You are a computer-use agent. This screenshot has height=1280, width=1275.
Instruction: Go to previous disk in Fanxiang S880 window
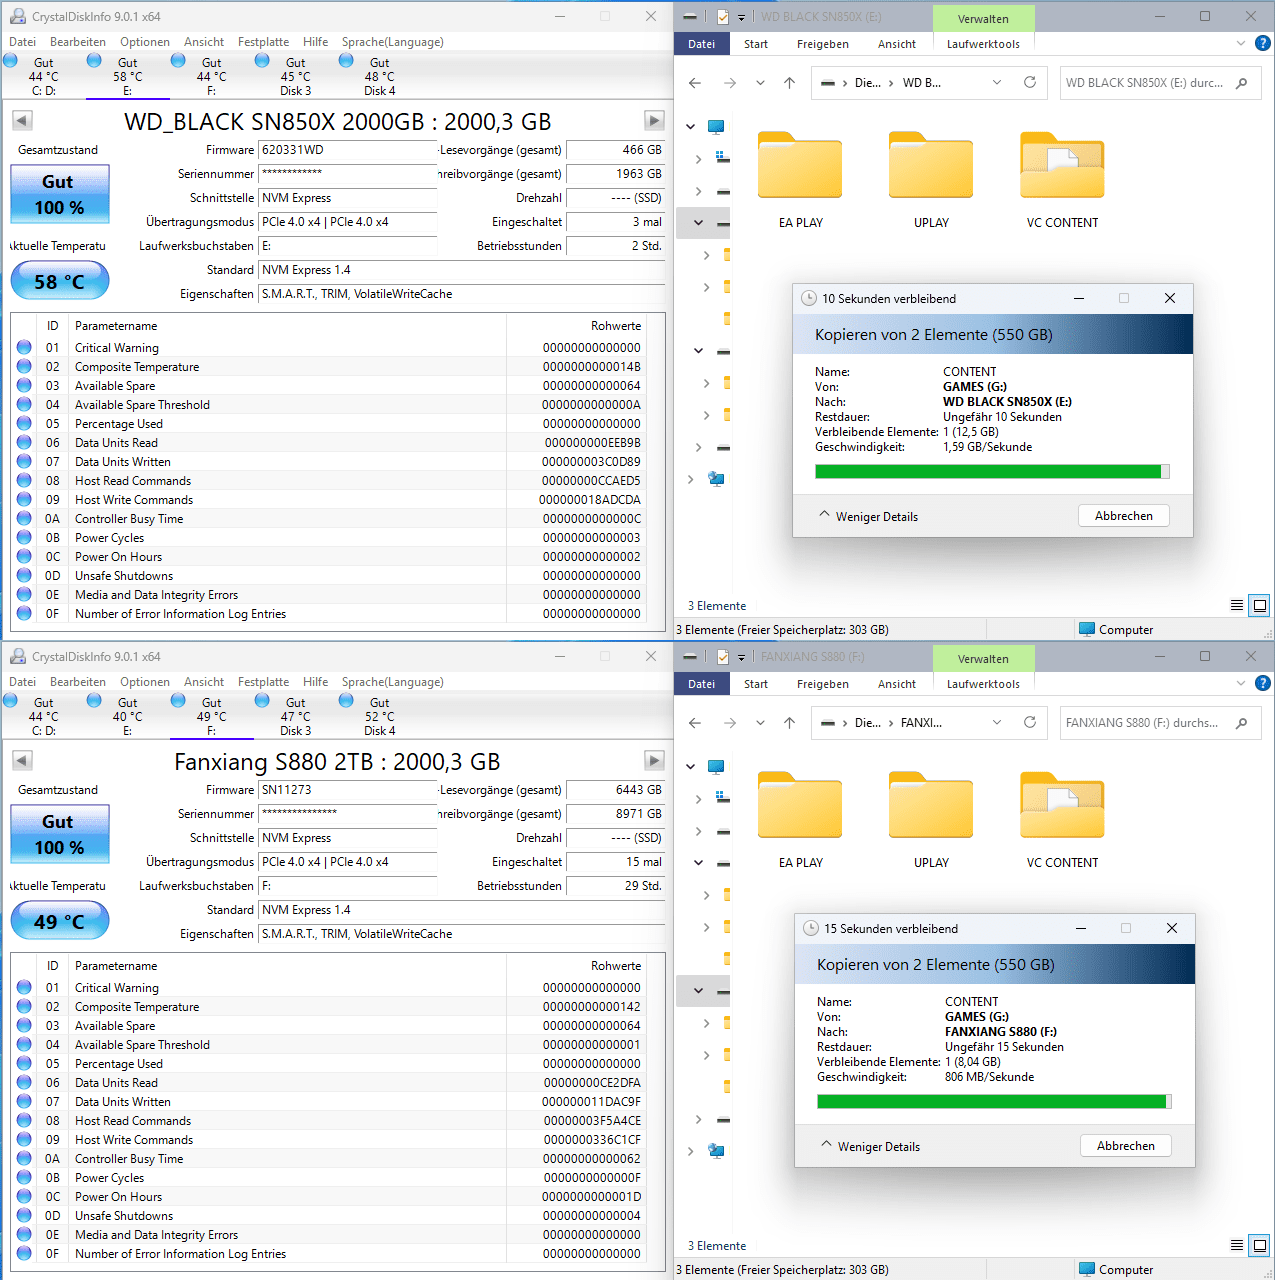22,760
